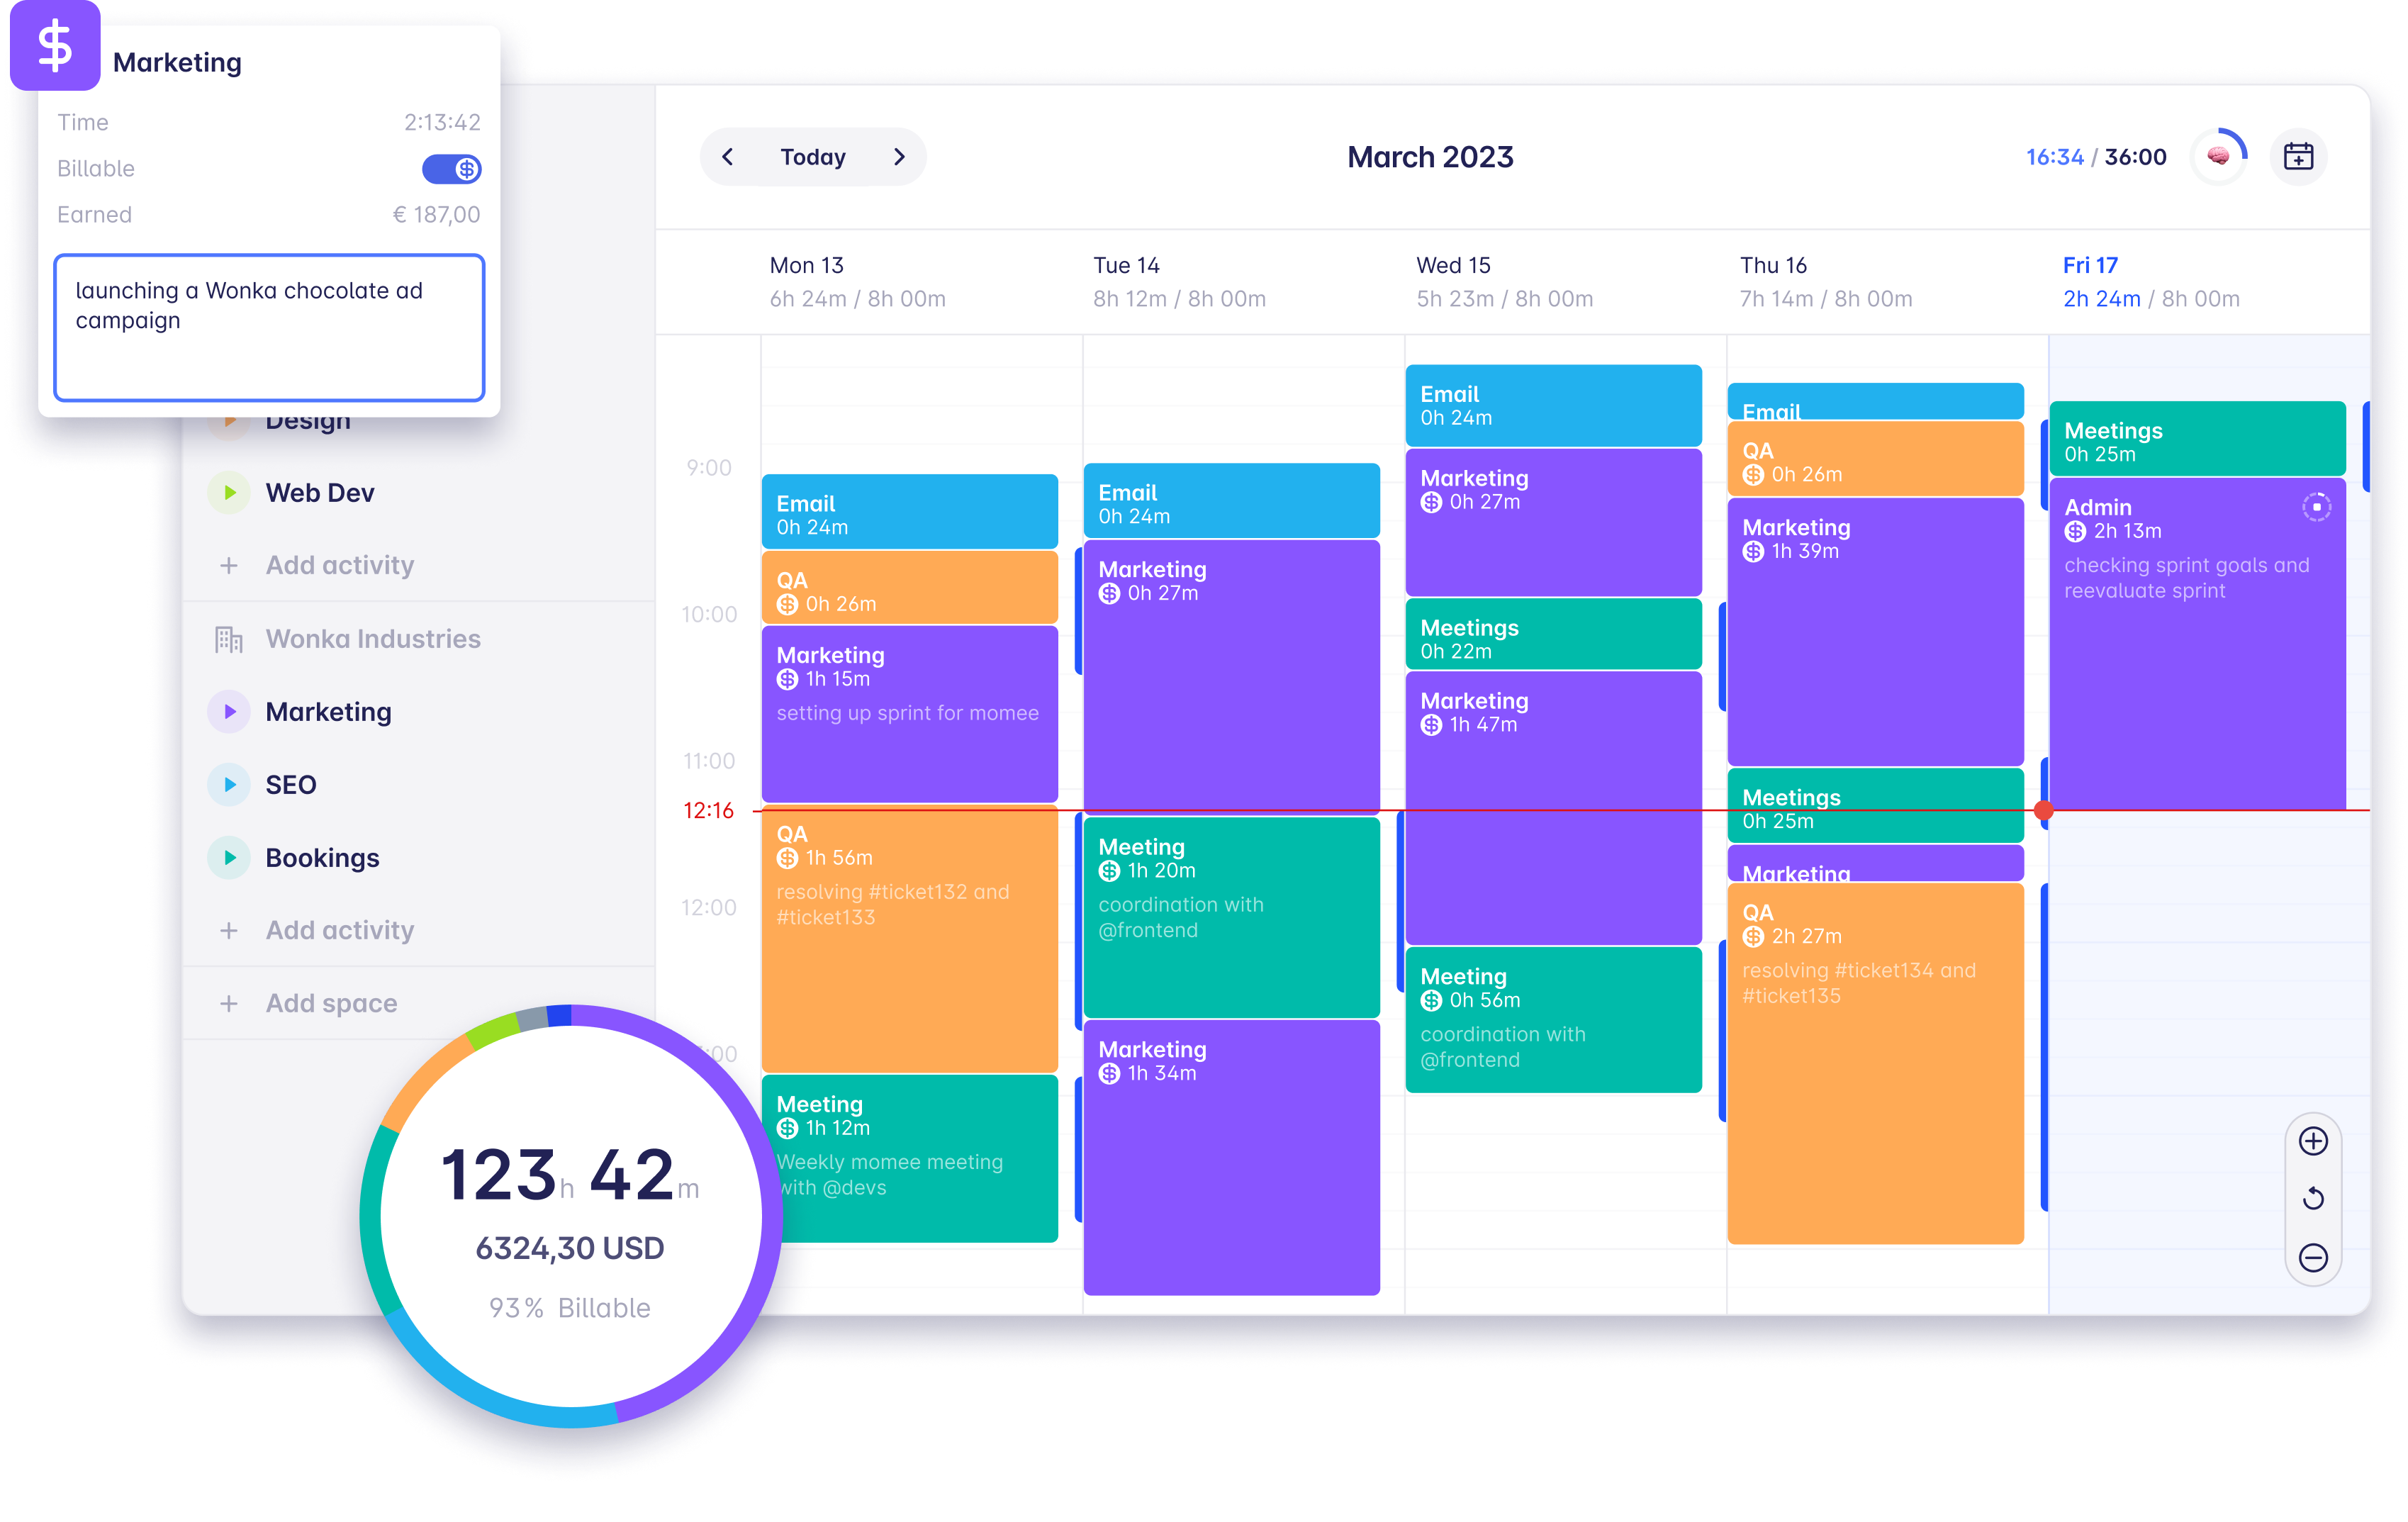Click the Today button in calendar header
This screenshot has width=2408, height=1522.
[813, 156]
